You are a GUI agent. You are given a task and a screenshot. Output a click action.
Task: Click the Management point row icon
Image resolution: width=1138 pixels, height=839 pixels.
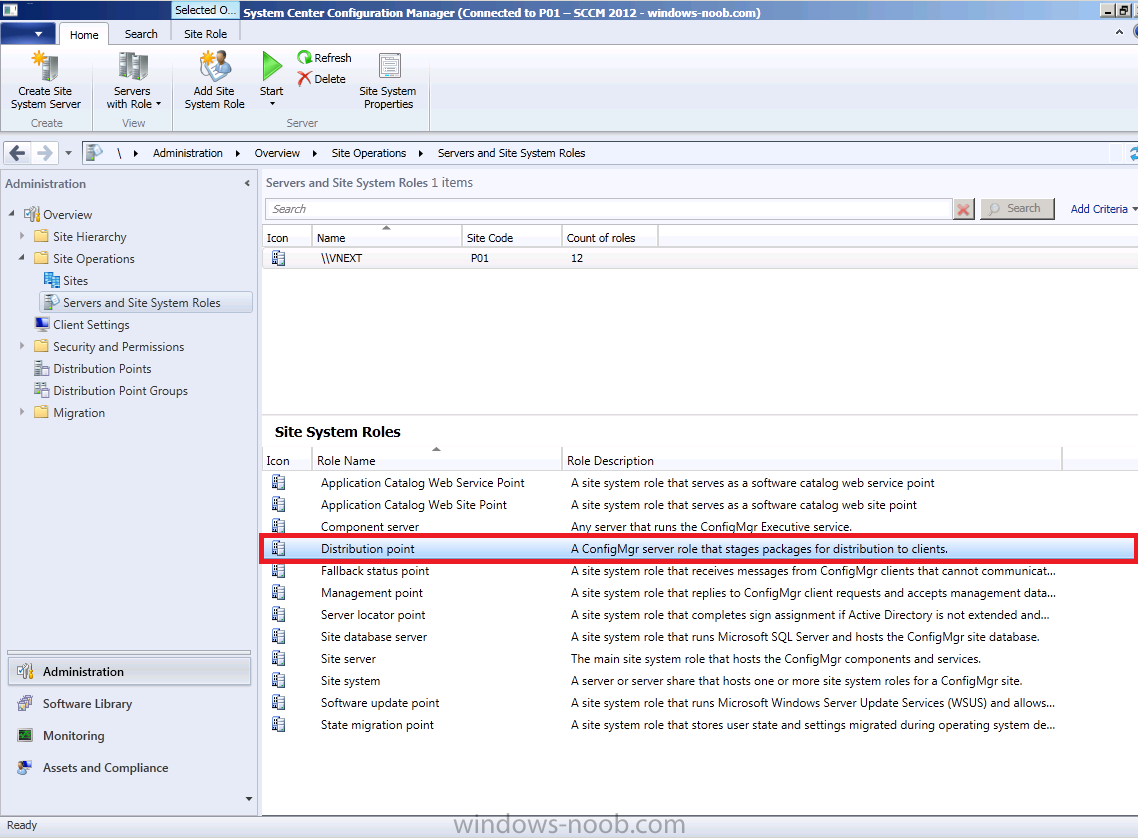click(x=279, y=592)
